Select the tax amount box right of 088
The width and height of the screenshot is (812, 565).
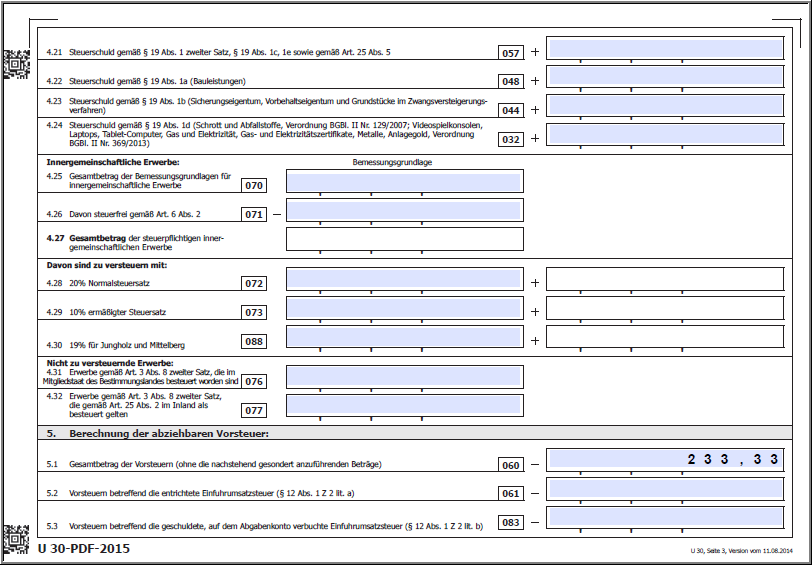tap(665, 338)
